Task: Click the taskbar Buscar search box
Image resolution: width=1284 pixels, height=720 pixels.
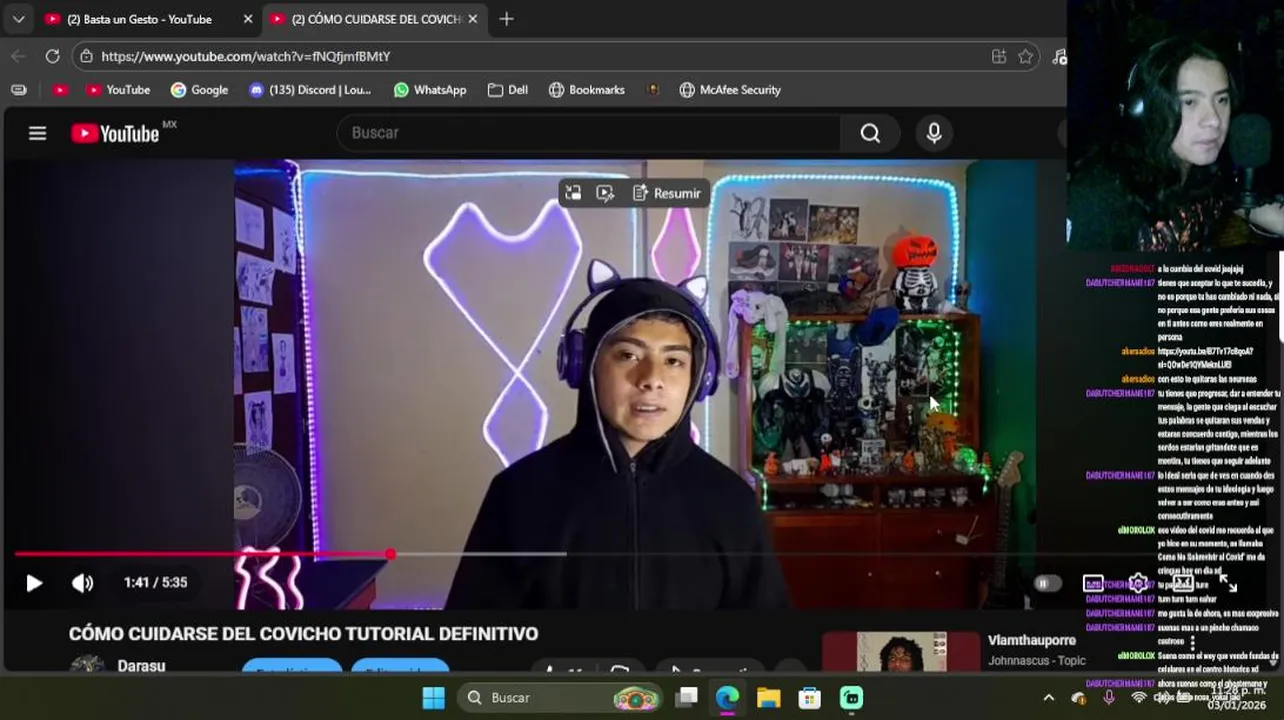Action: (559, 698)
